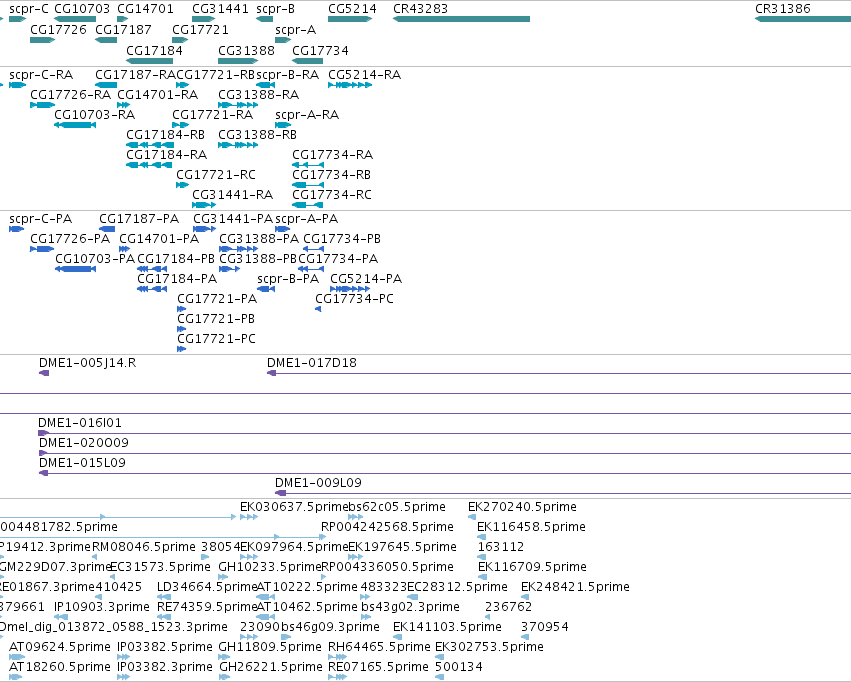Click the scpr-C-RA transcript label
This screenshot has height=682, width=851.
coord(41,75)
